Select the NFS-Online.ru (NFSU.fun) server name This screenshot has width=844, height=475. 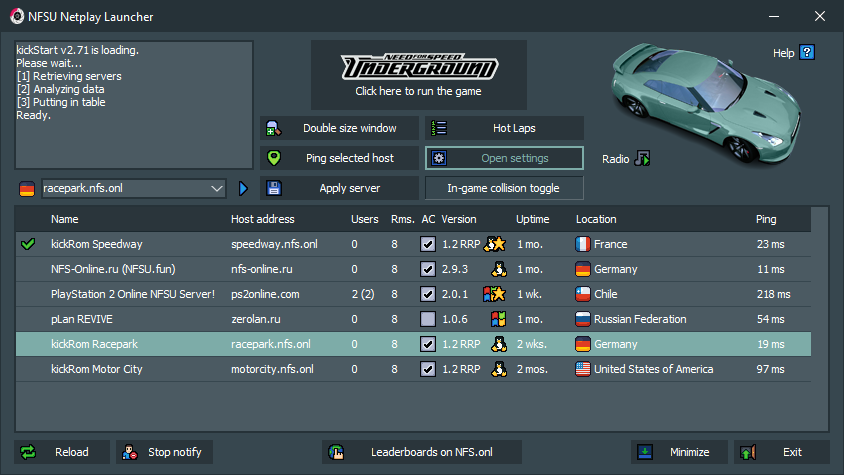click(x=113, y=269)
